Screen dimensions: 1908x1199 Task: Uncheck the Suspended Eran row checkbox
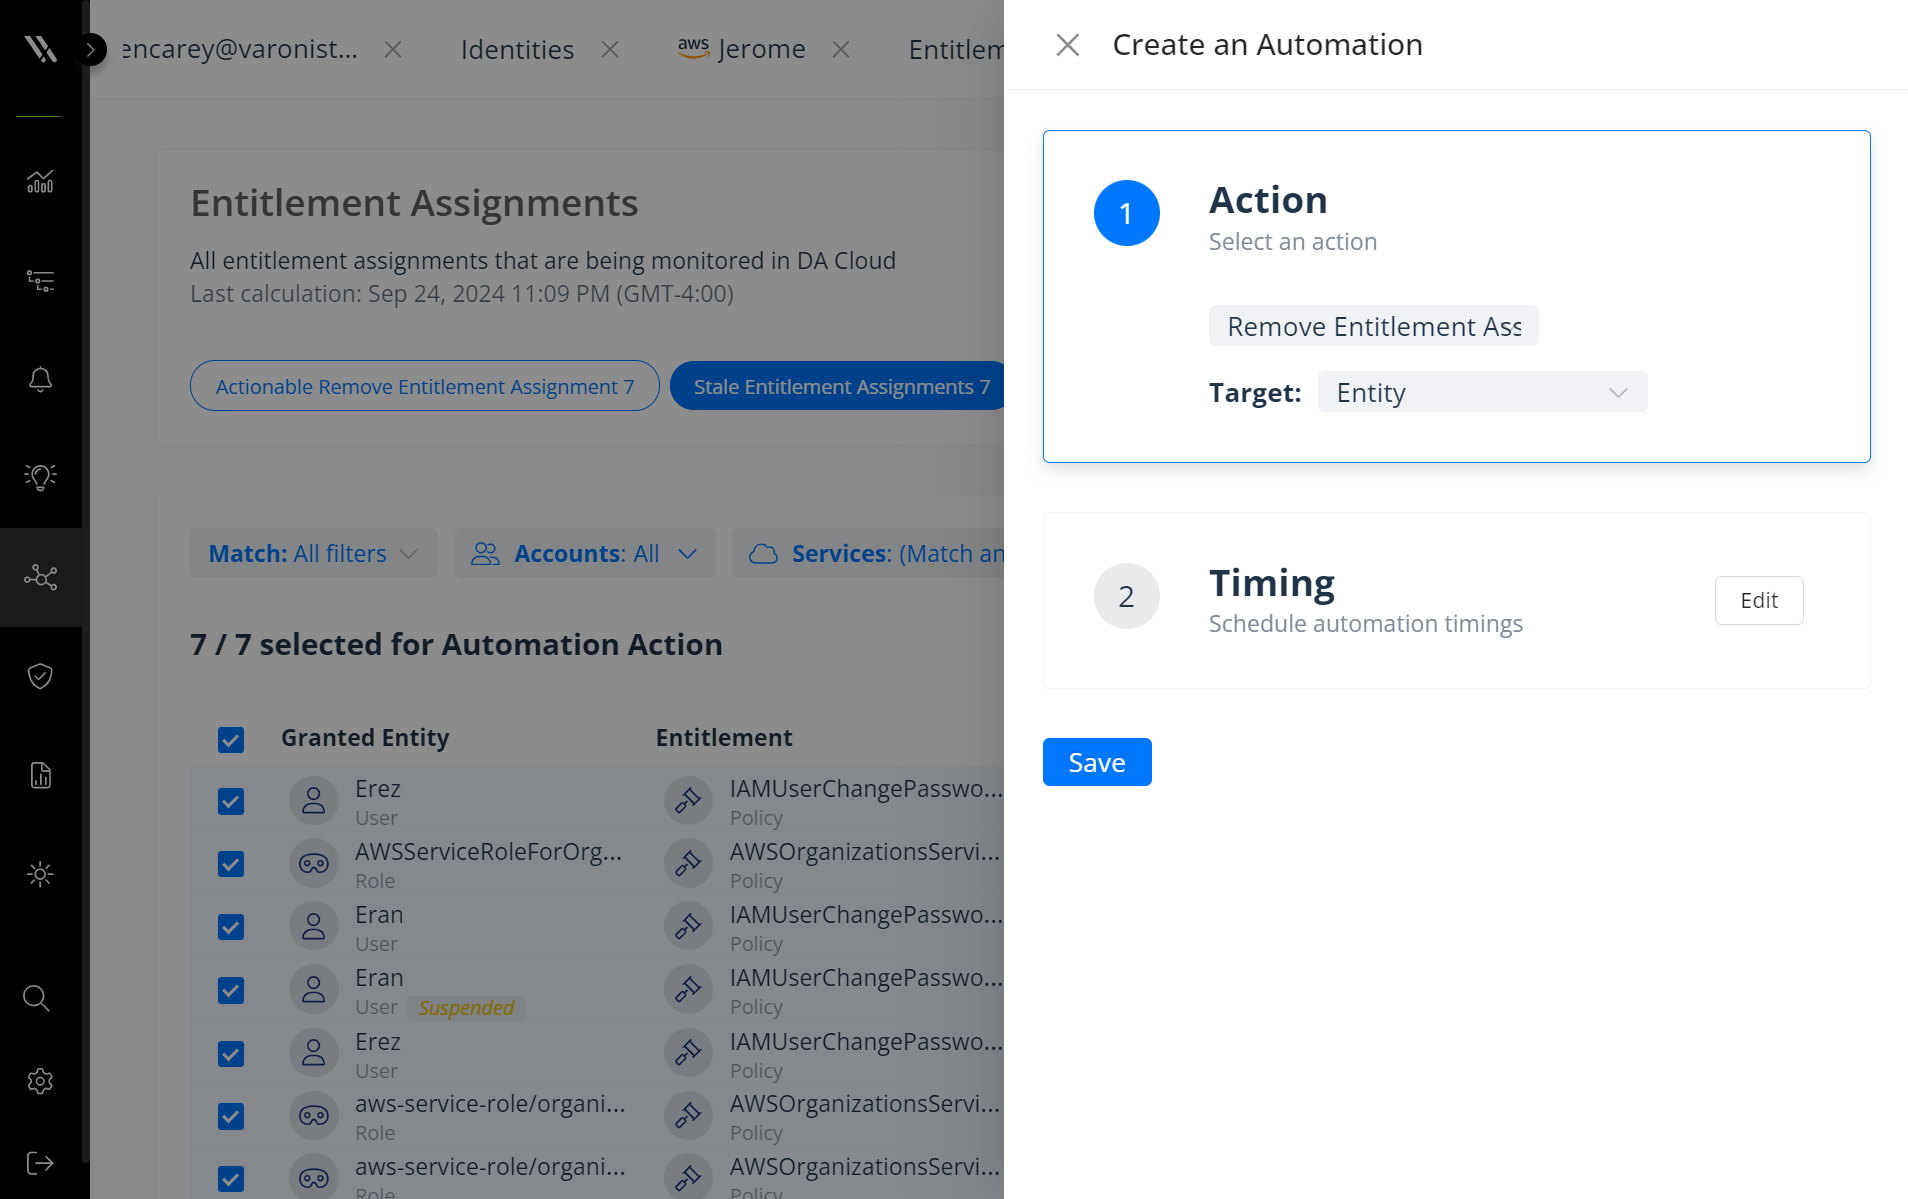tap(231, 990)
